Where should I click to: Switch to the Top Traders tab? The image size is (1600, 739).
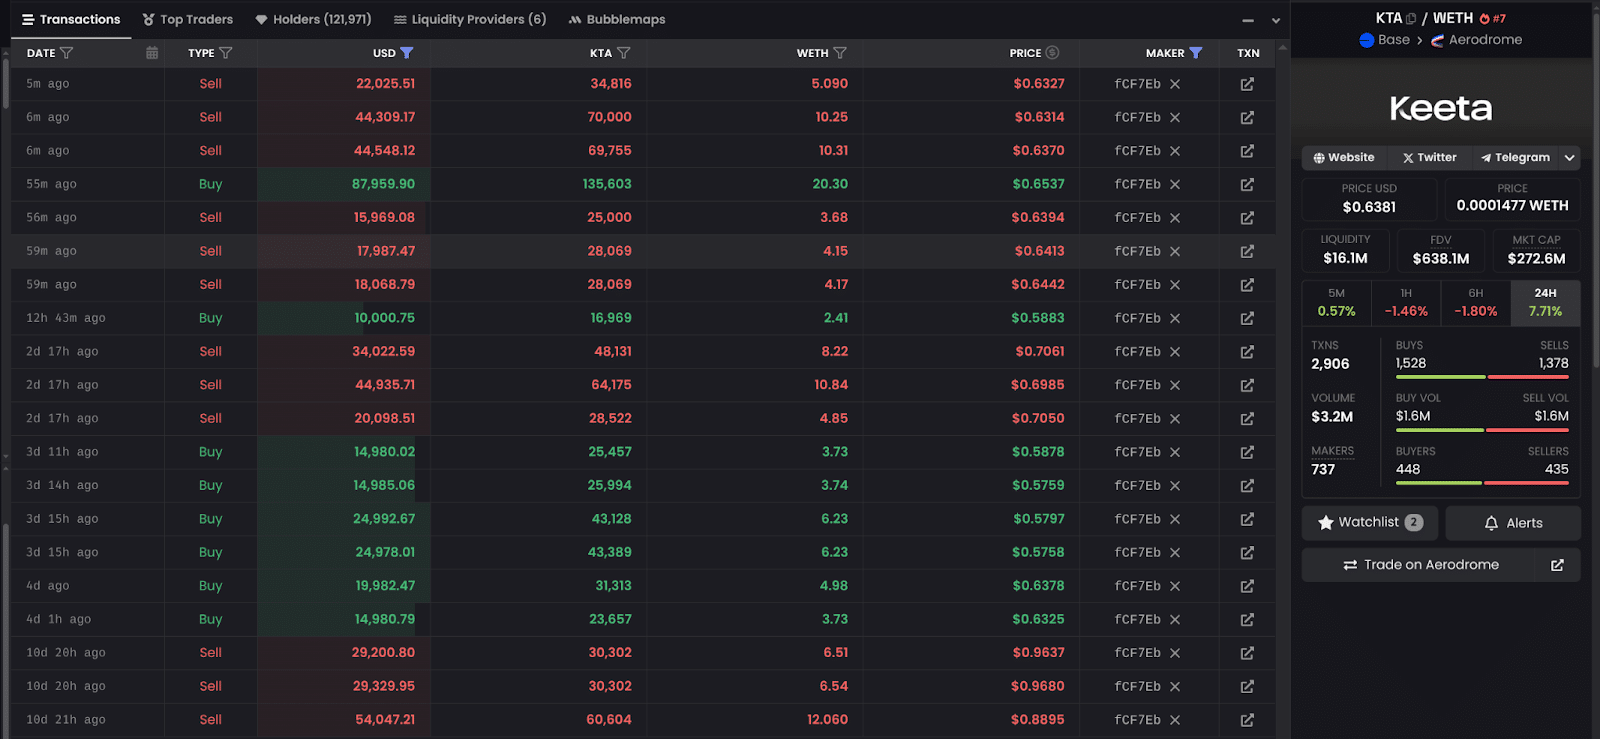click(187, 19)
